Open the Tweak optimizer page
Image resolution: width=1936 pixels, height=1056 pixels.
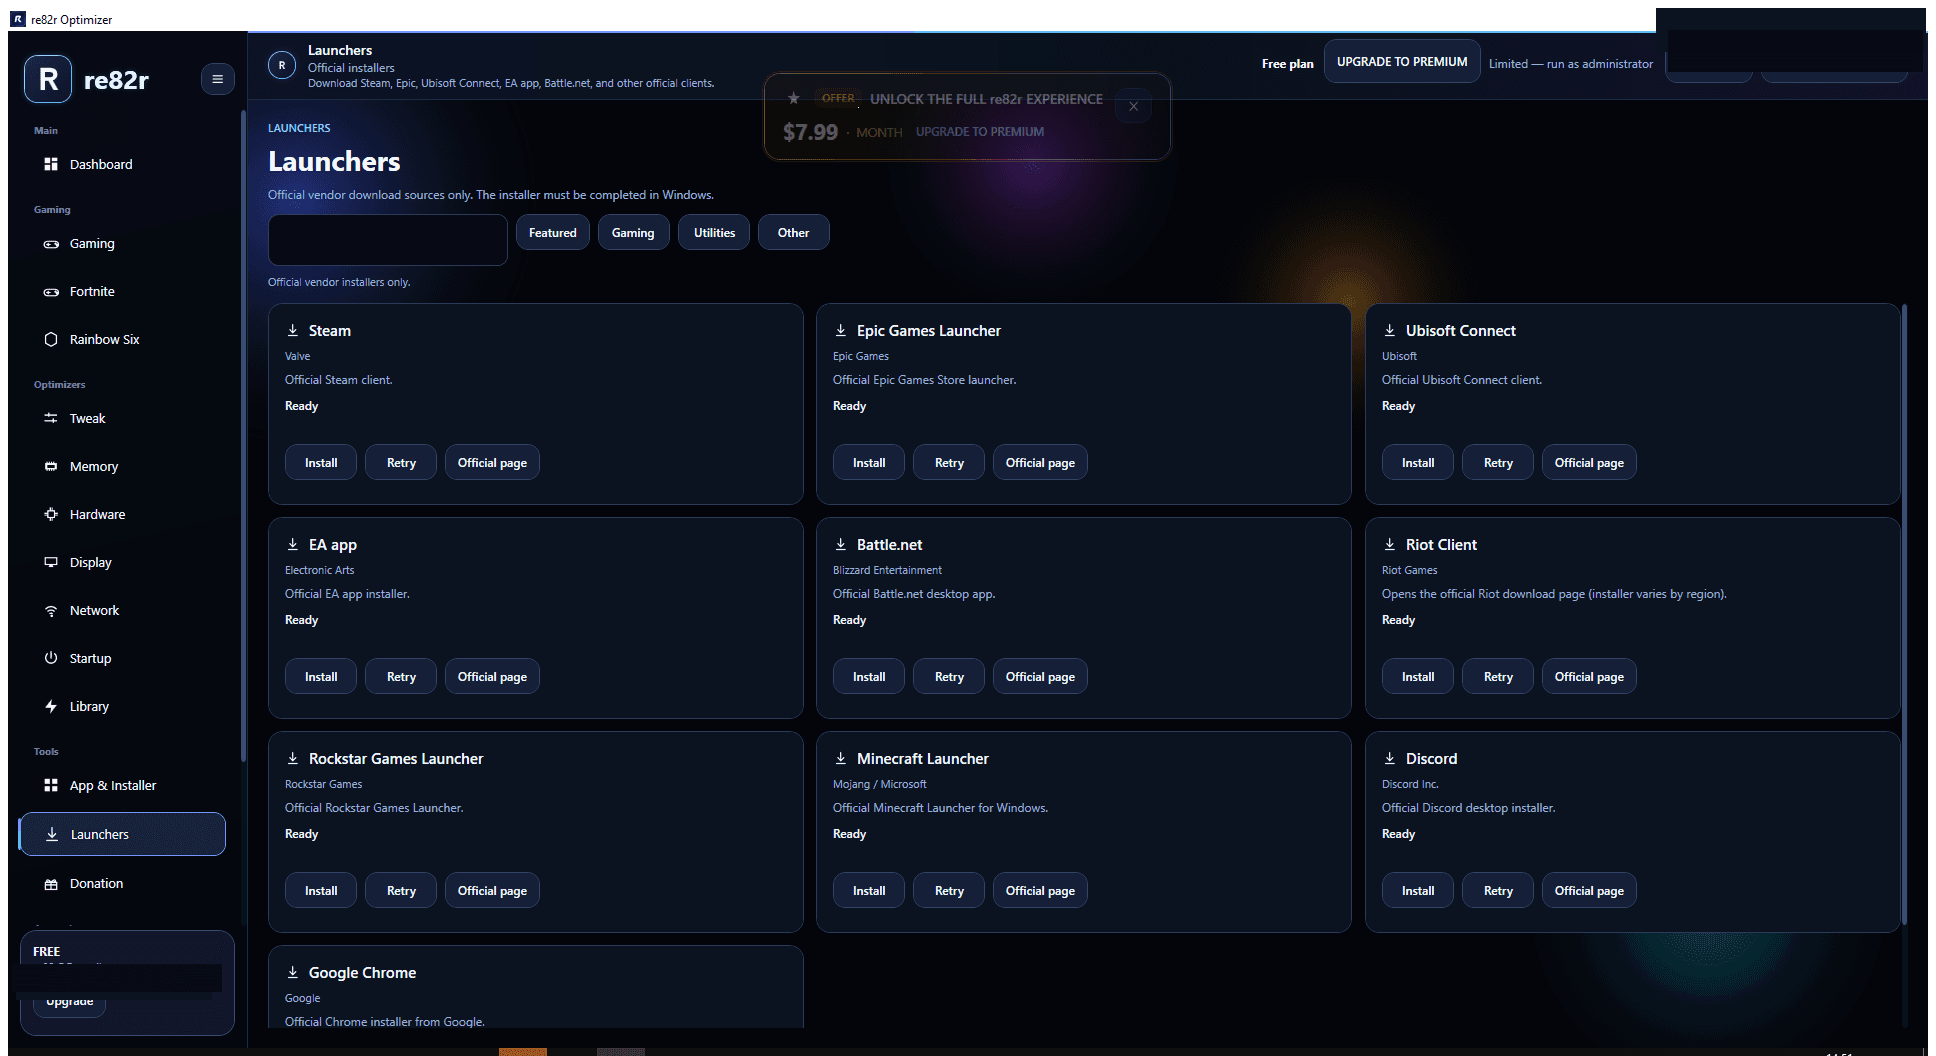[x=122, y=418]
